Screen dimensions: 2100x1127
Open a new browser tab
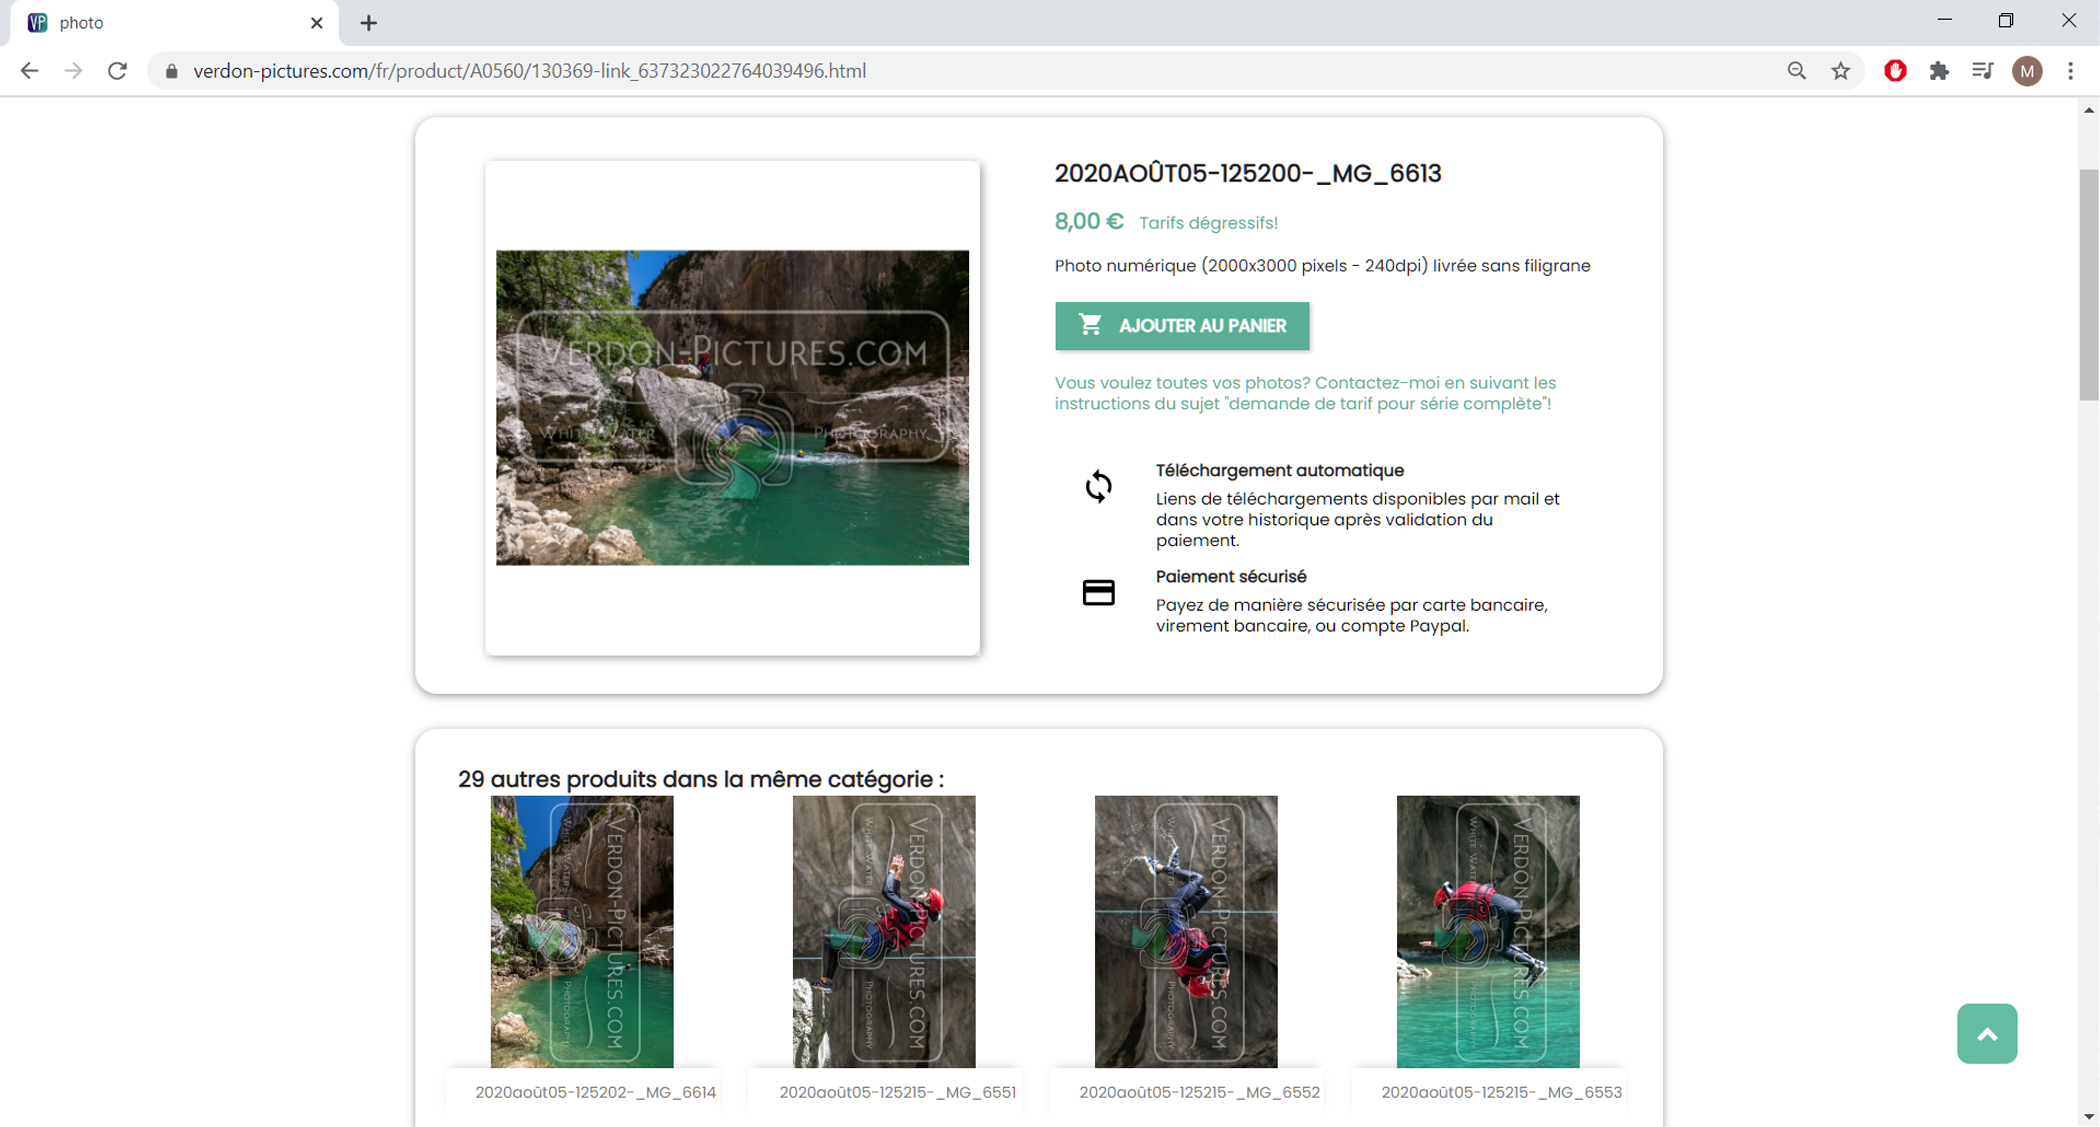369,23
